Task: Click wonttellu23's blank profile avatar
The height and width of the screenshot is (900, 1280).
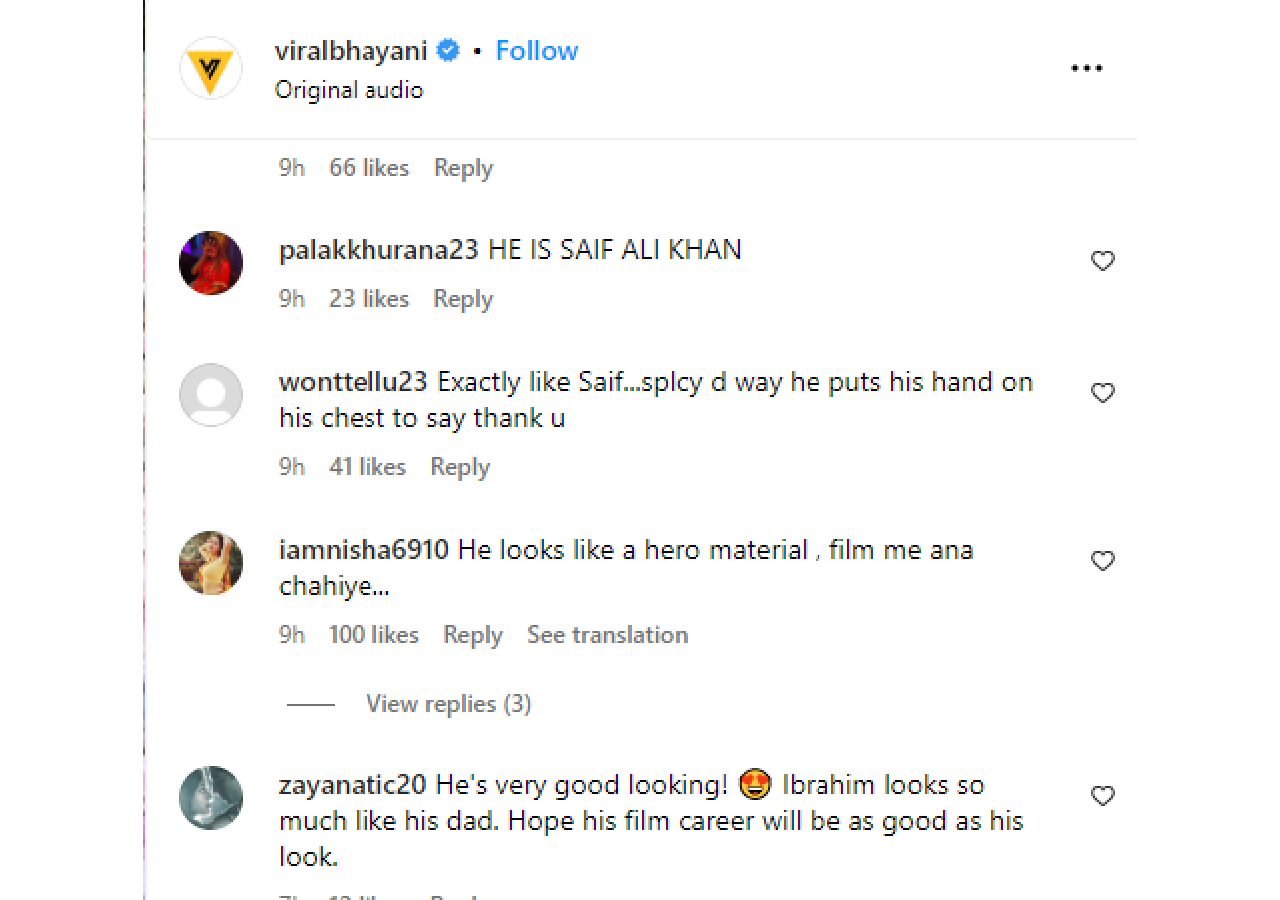Action: tap(210, 394)
